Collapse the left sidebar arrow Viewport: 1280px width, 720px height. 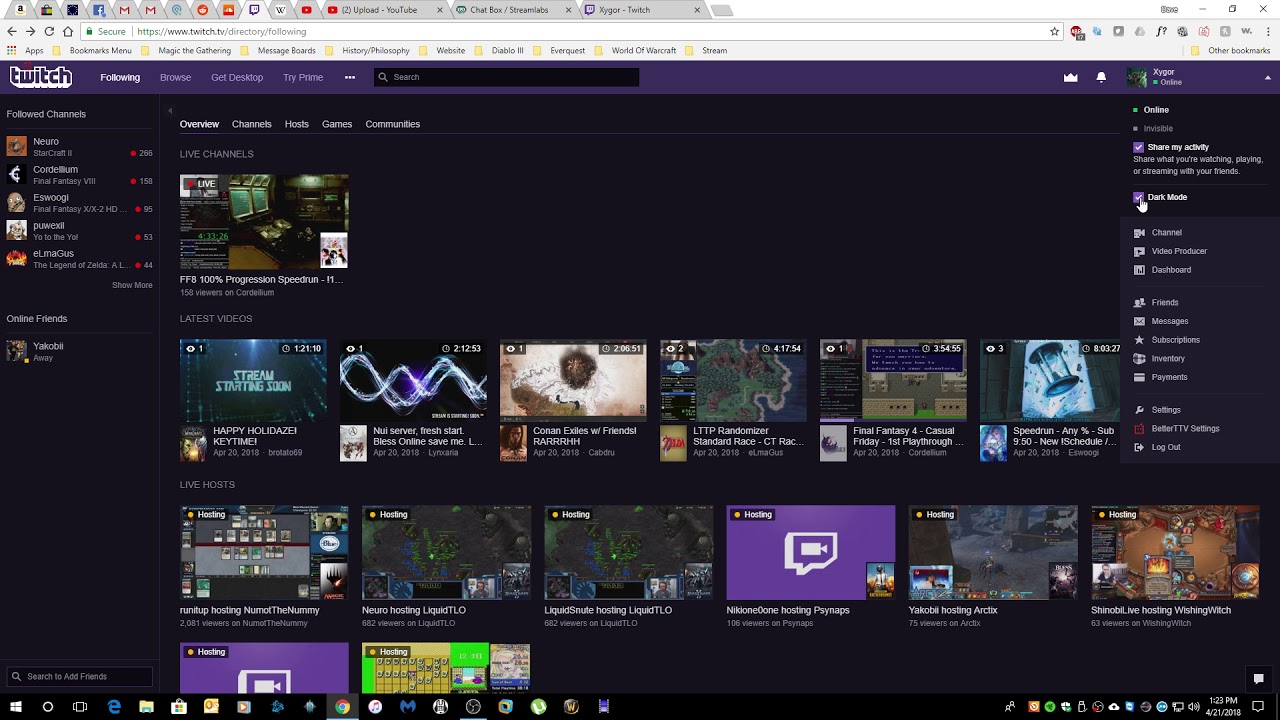click(170, 111)
